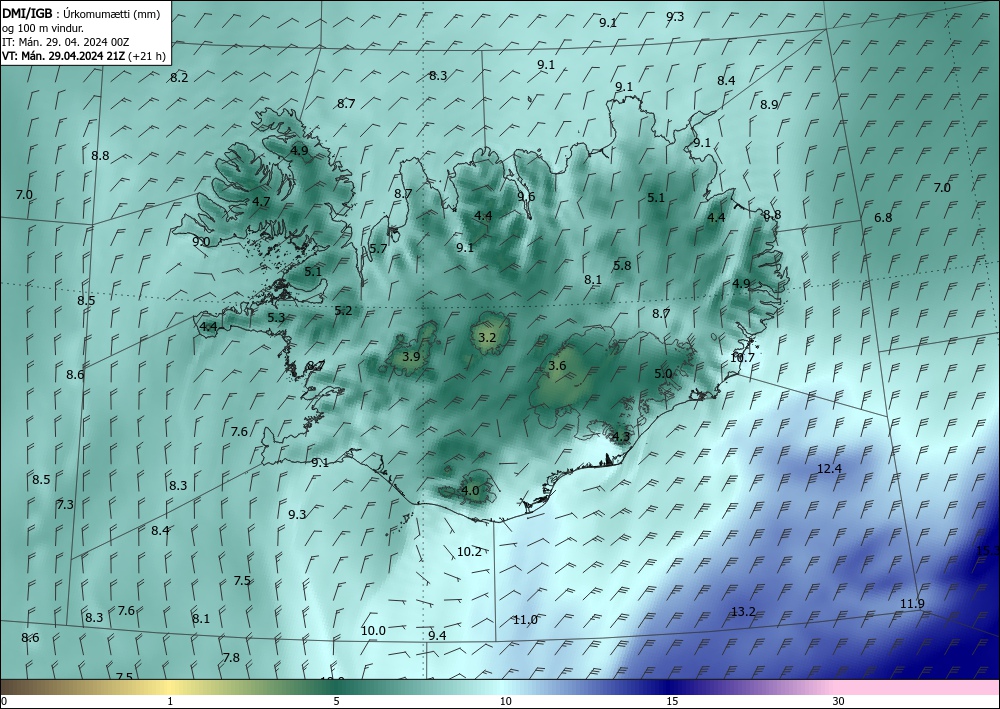Click the 10.2 value south of the coast
The image size is (1000, 709).
[469, 552]
